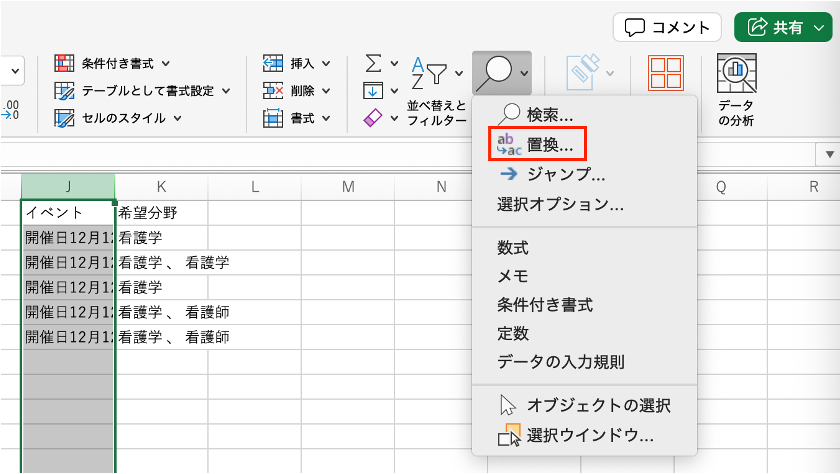Click the Go To (ジャンプ) arrow icon
The image size is (840, 474).
point(508,174)
